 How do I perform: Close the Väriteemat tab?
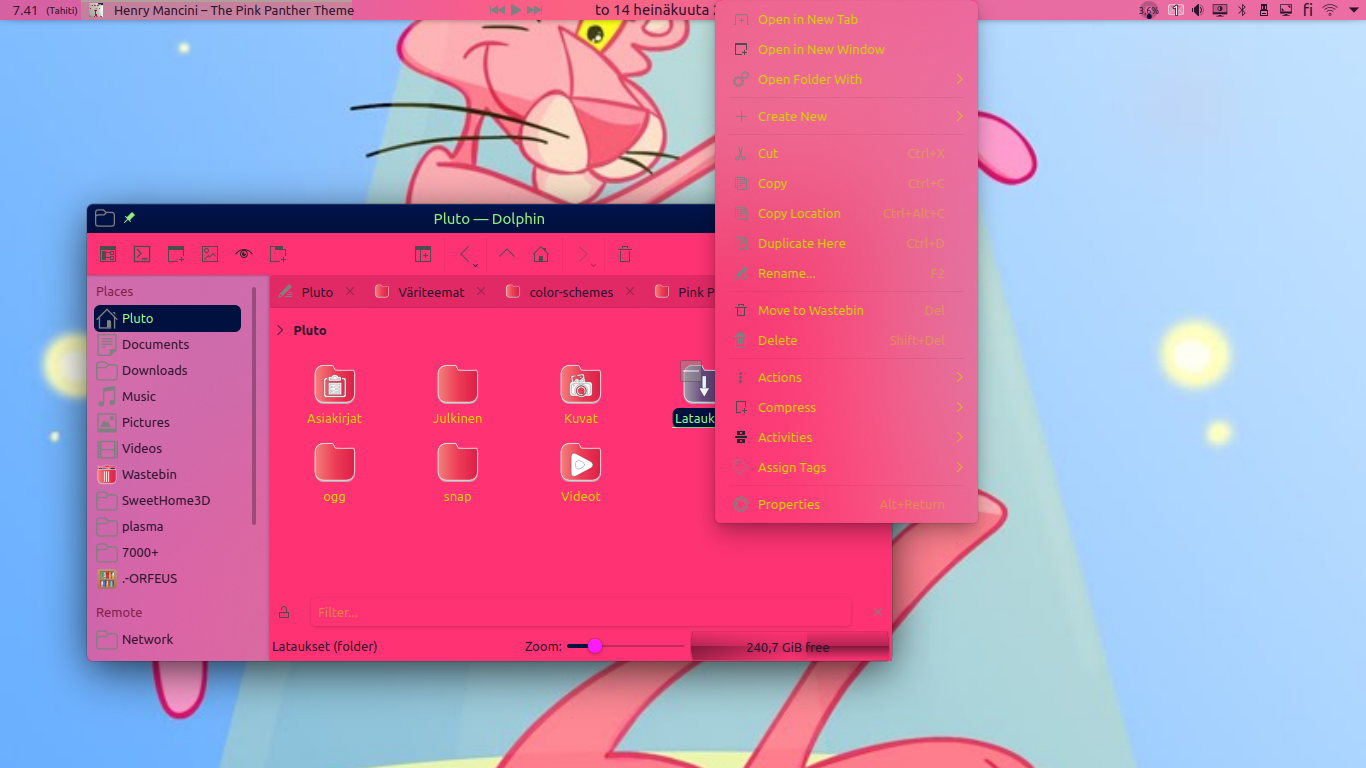pos(481,291)
